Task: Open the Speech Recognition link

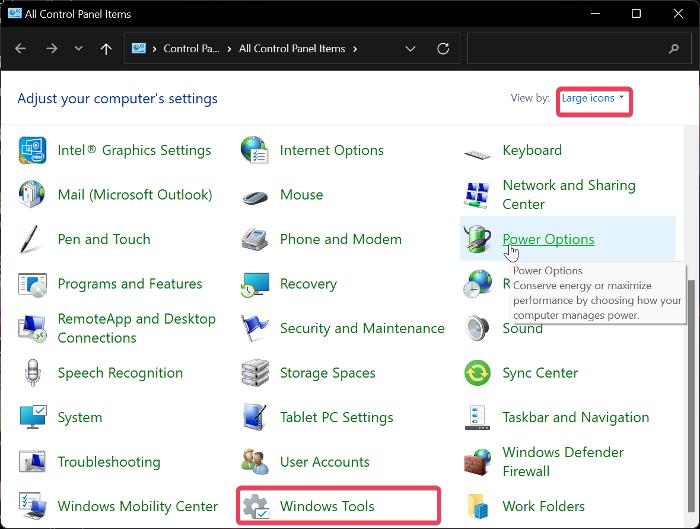Action: coord(120,373)
